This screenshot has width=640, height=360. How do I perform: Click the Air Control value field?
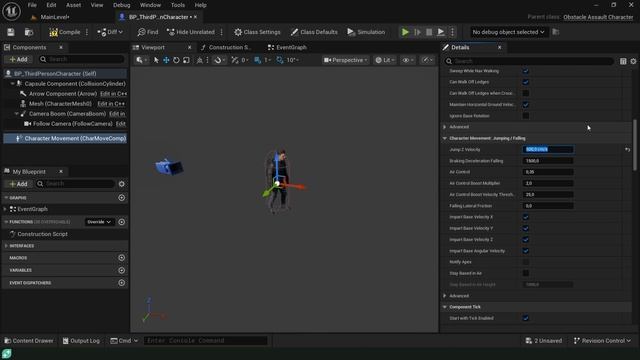pyautogui.click(x=548, y=172)
